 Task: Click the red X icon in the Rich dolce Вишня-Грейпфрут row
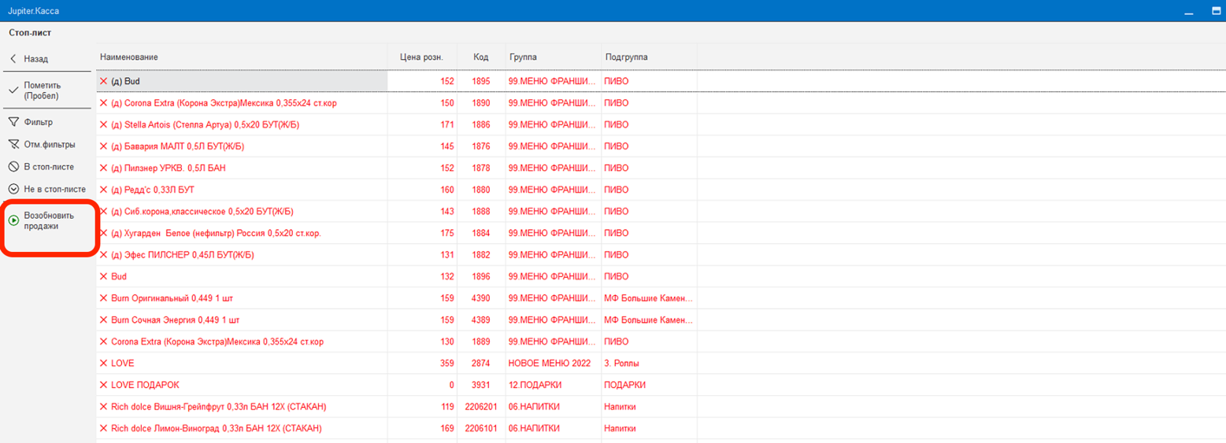coord(104,407)
